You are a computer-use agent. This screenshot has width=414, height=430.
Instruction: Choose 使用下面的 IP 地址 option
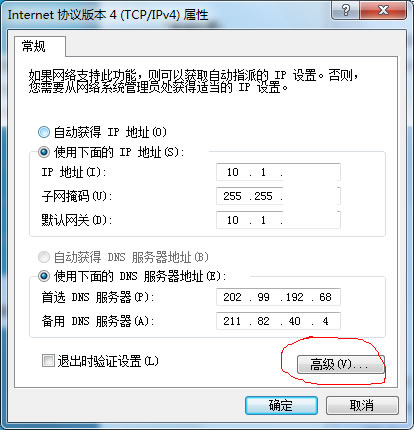(x=44, y=152)
